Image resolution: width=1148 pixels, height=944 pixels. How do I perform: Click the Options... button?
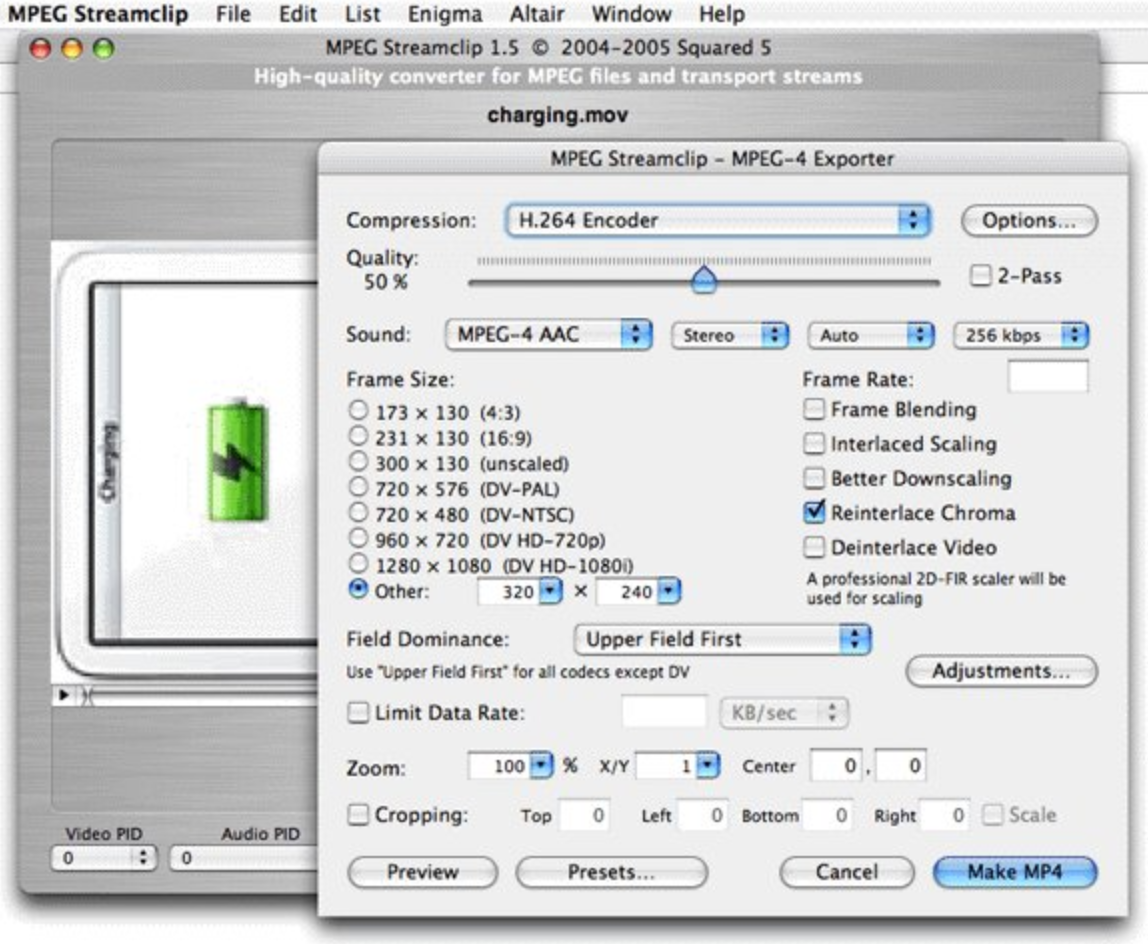pos(1029,220)
